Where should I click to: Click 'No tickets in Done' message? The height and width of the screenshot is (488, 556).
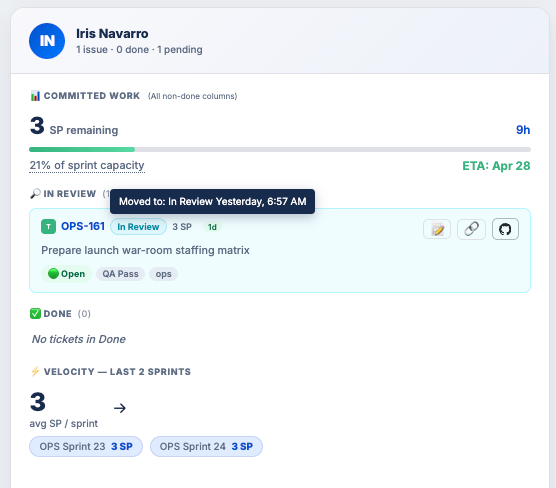click(x=79, y=339)
